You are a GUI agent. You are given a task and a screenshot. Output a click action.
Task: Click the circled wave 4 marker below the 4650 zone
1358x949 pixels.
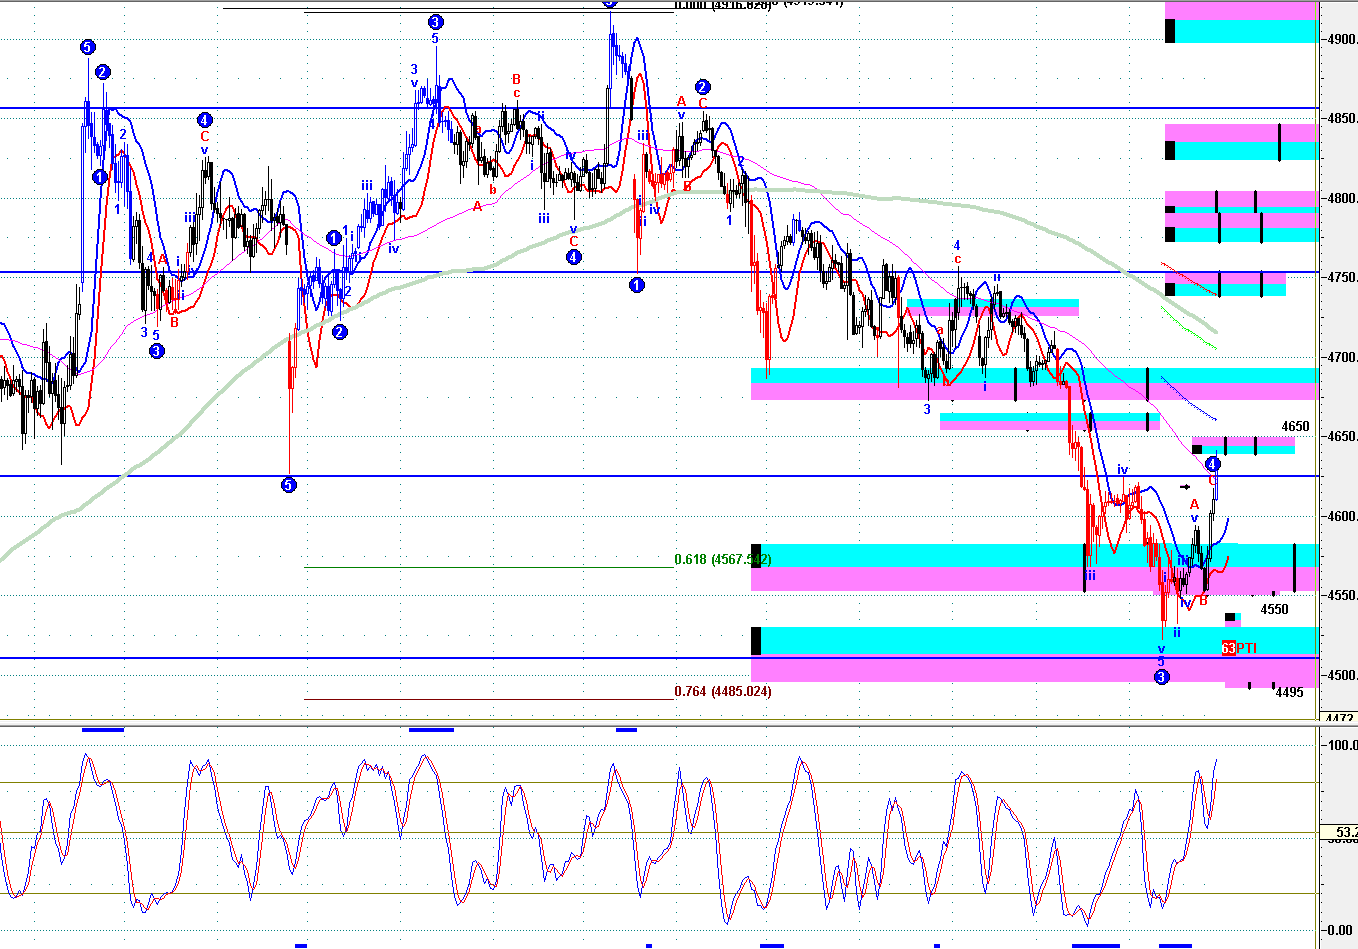1212,464
